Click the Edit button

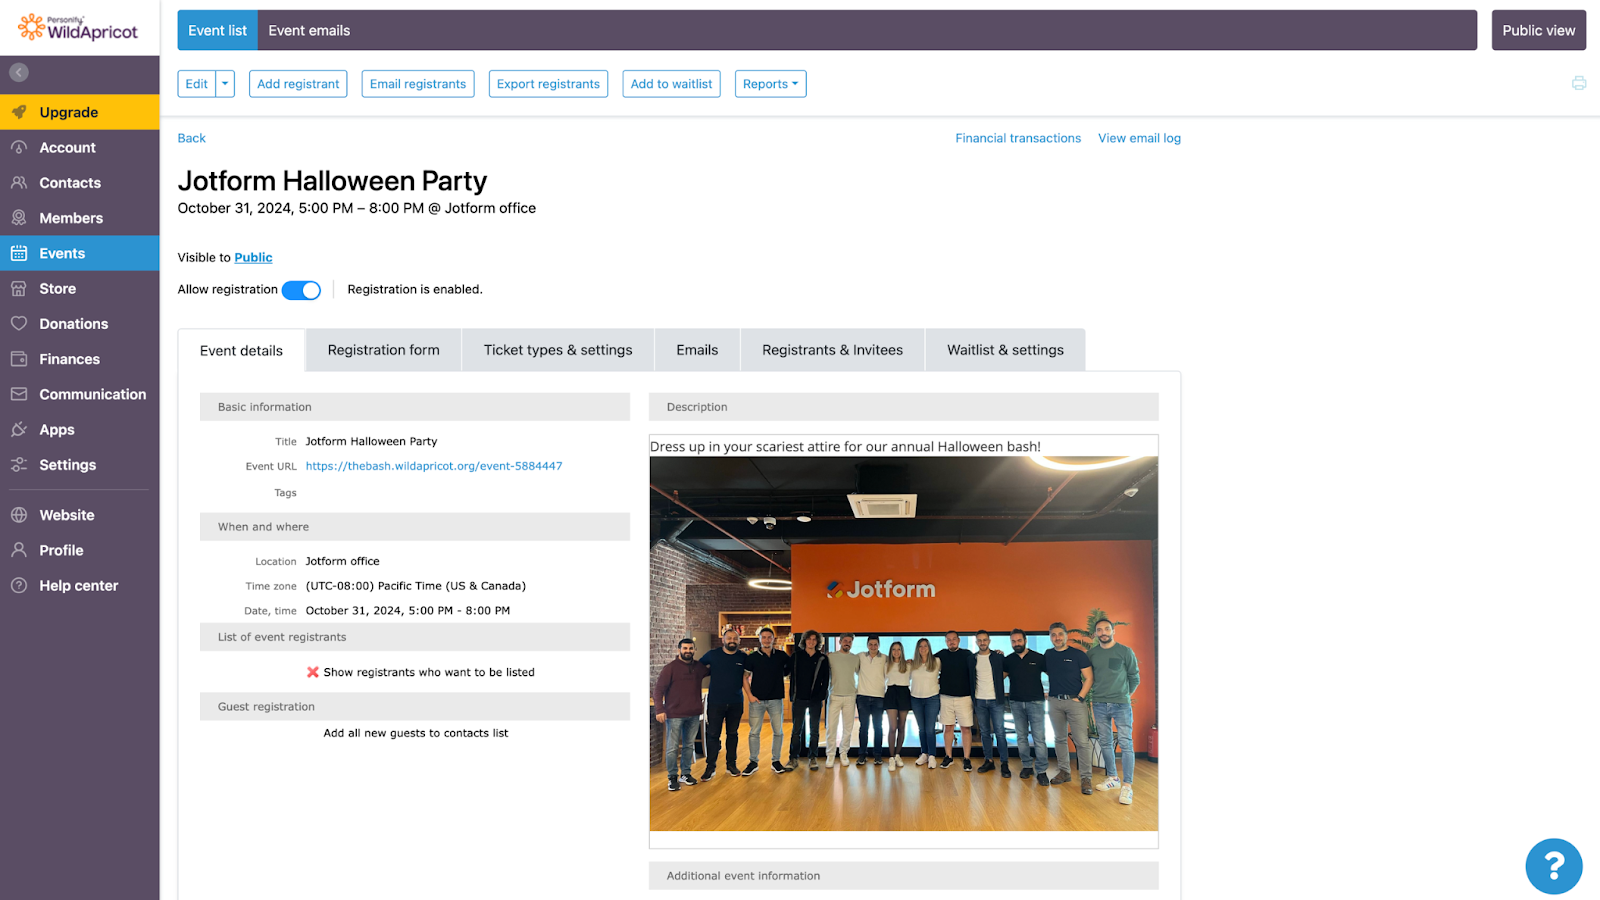[x=197, y=84]
